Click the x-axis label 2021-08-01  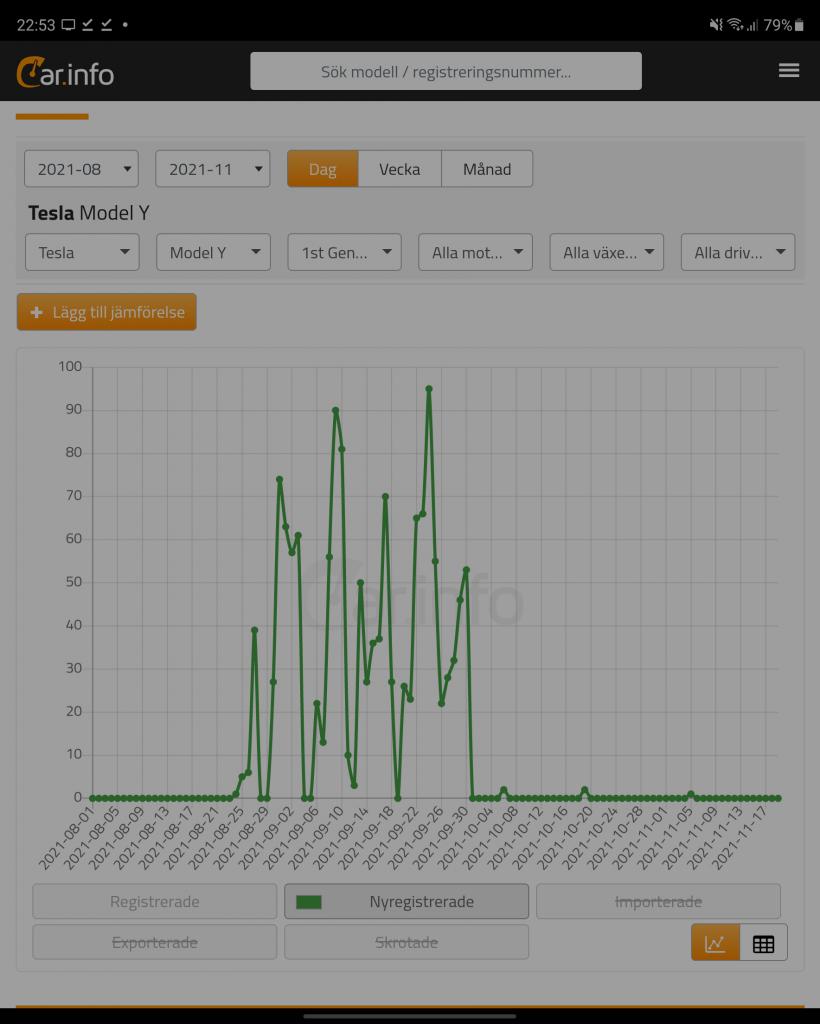(x=67, y=837)
